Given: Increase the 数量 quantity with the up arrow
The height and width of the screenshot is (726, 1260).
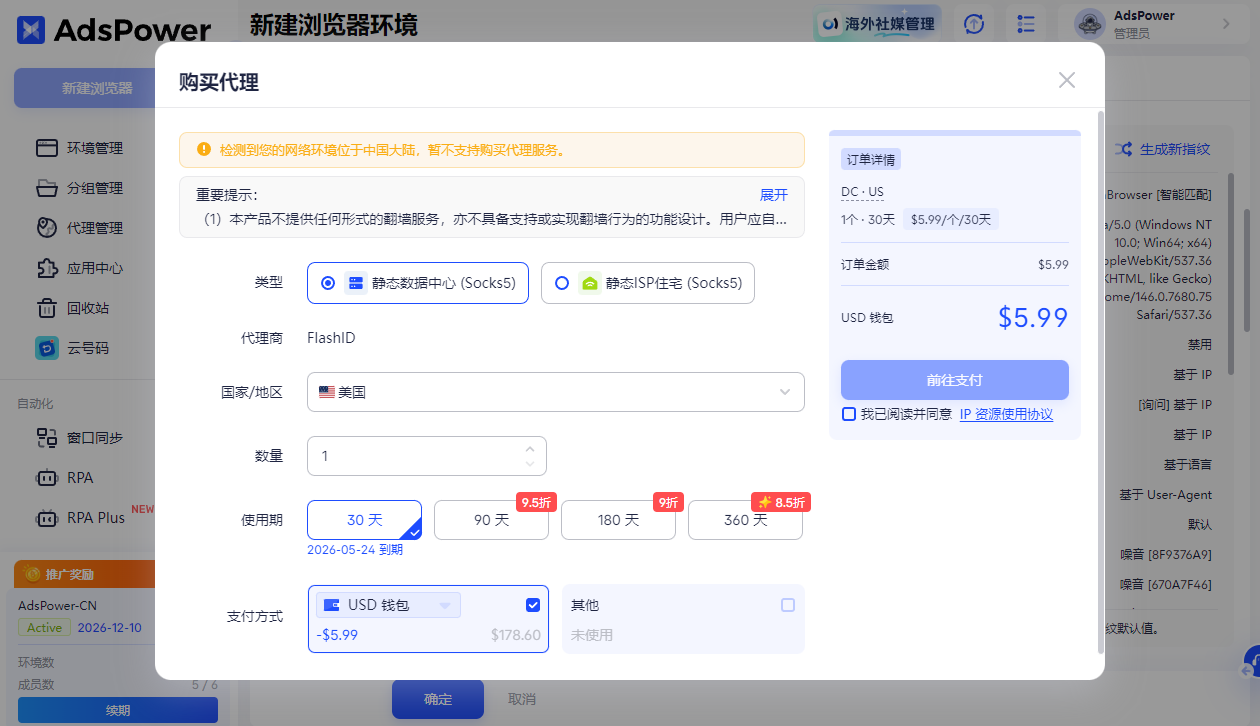Looking at the screenshot, I should 530,449.
